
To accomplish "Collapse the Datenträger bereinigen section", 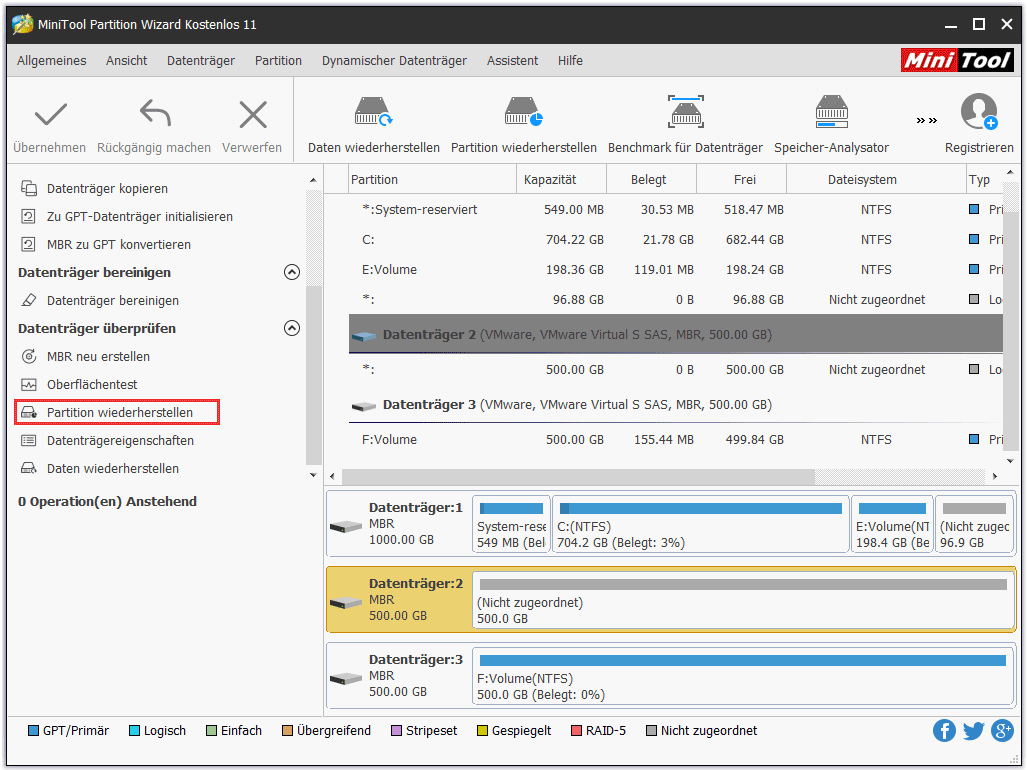I will pyautogui.click(x=292, y=272).
